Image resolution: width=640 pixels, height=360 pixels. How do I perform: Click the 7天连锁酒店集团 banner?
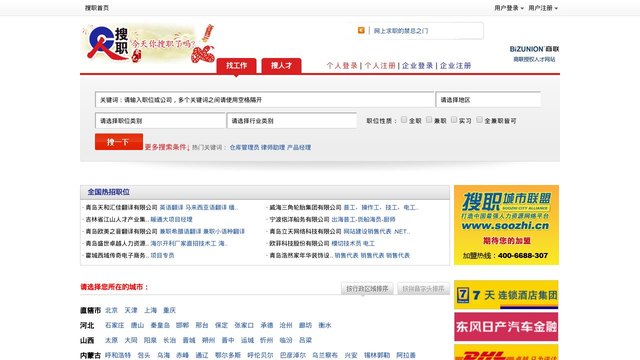[506, 295]
